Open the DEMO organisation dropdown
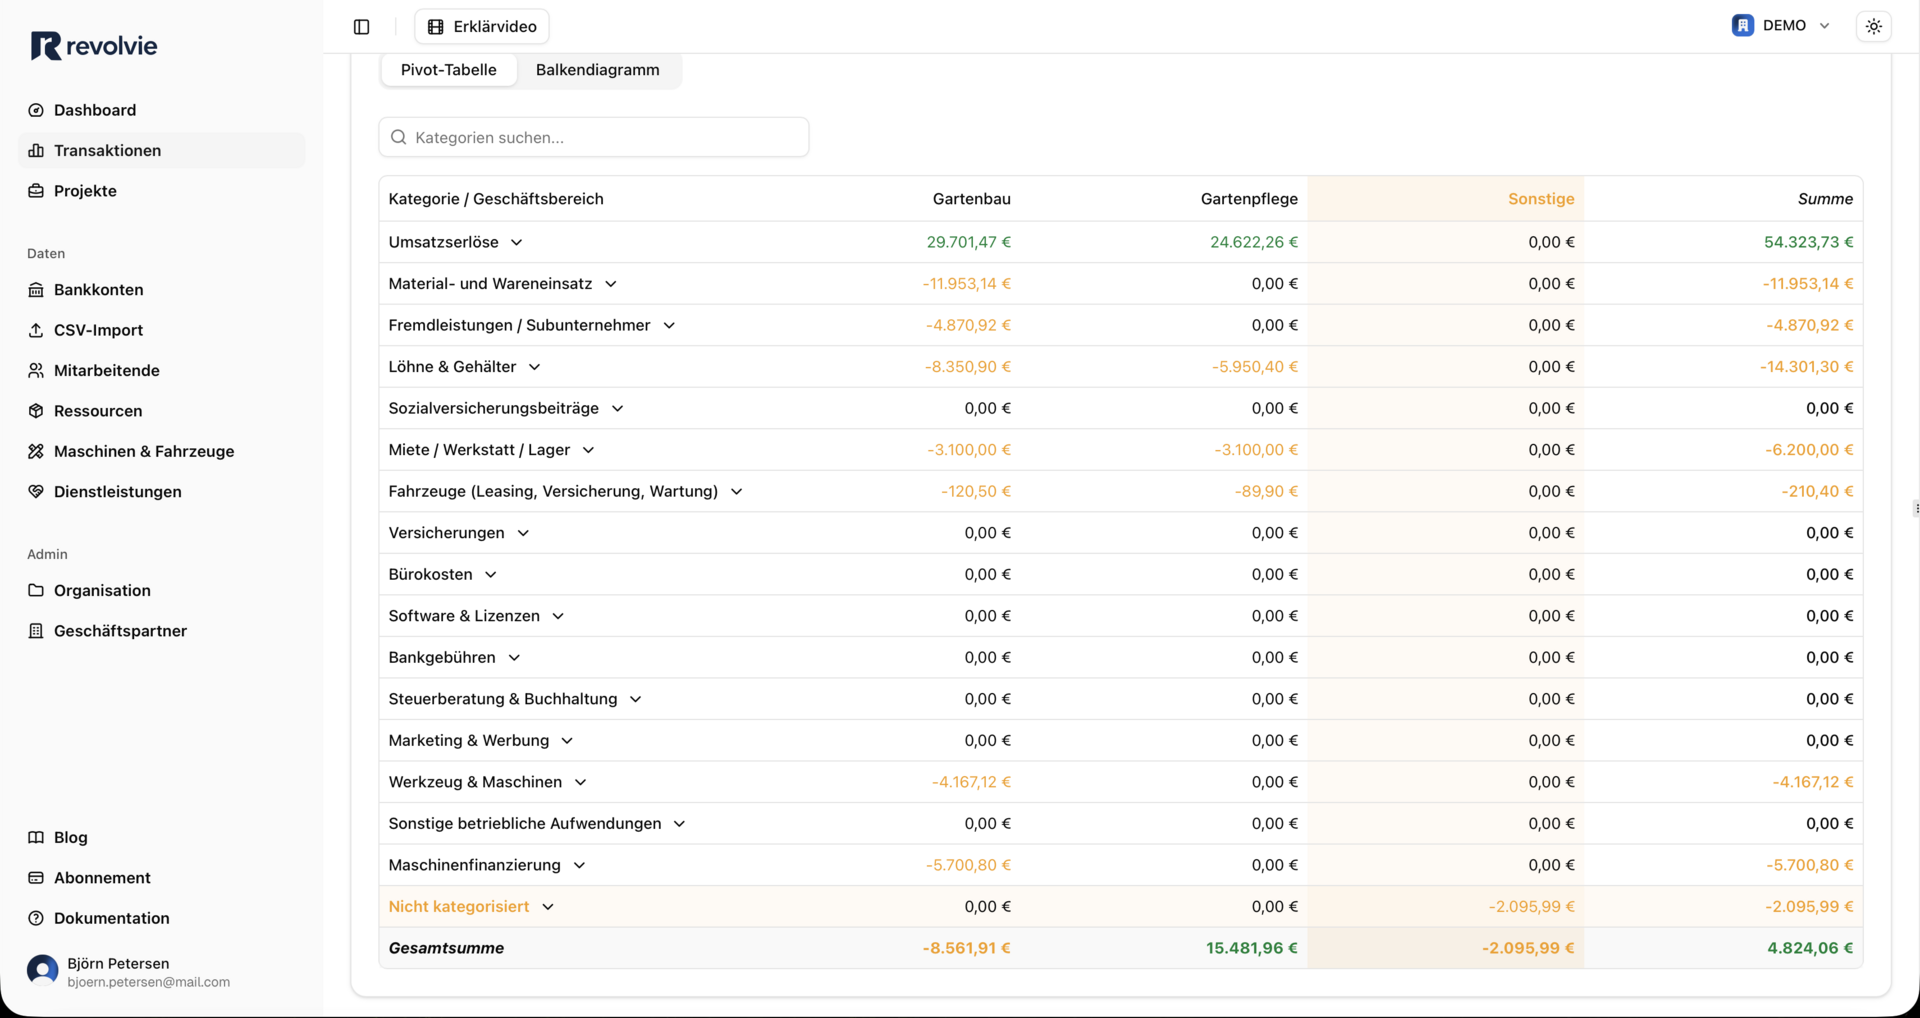 coord(1781,26)
